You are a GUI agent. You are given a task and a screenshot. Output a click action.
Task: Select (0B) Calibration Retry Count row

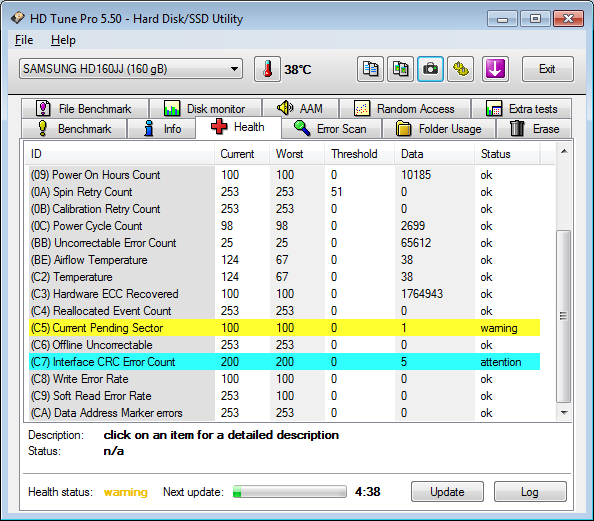[x=284, y=209]
